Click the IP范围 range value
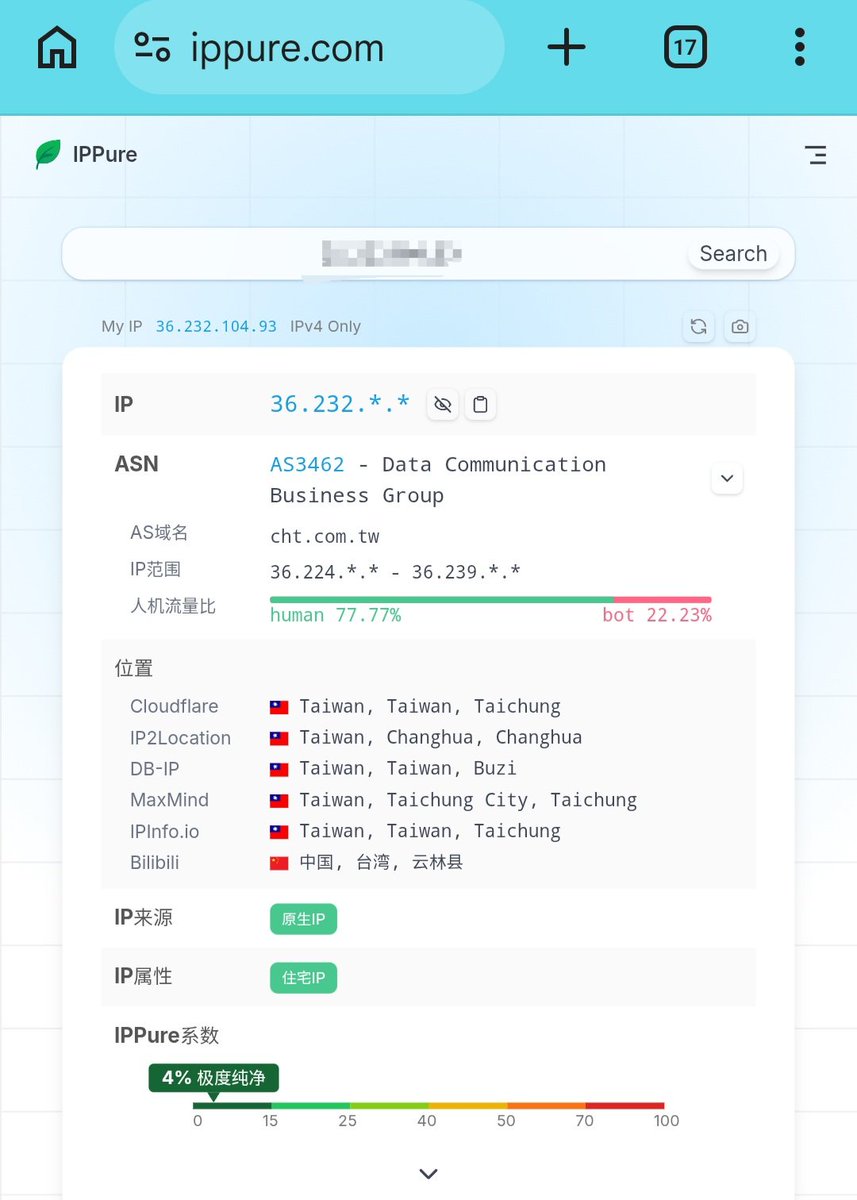Viewport: 857px width, 1200px height. (x=395, y=572)
